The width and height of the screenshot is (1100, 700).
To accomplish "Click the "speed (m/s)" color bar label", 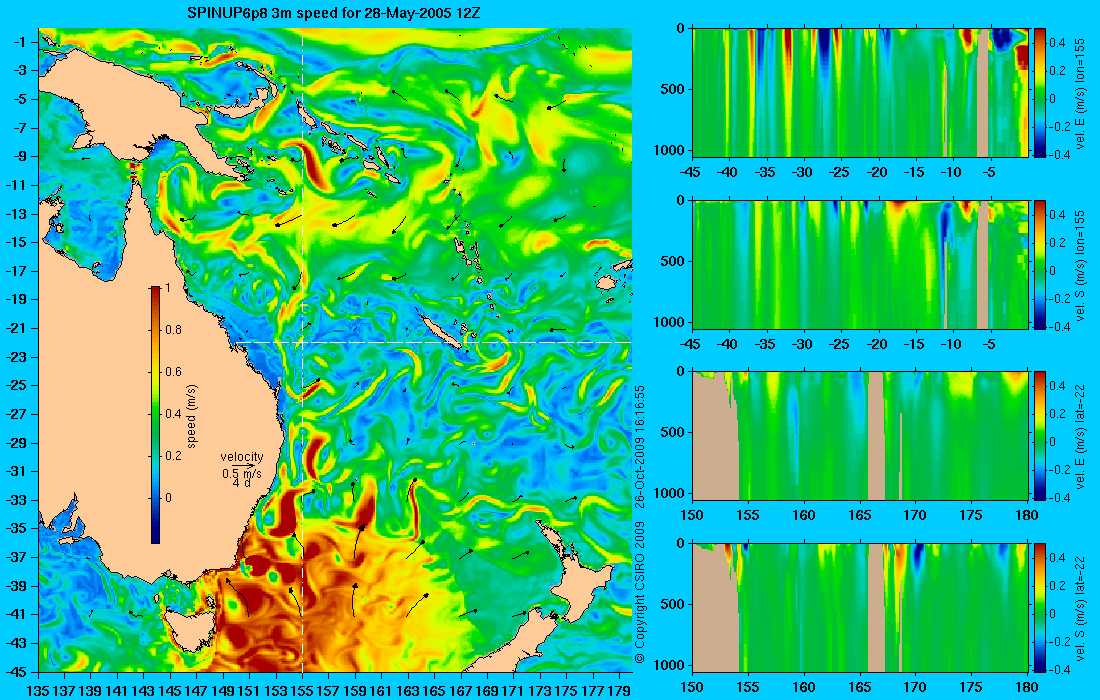I will point(192,415).
